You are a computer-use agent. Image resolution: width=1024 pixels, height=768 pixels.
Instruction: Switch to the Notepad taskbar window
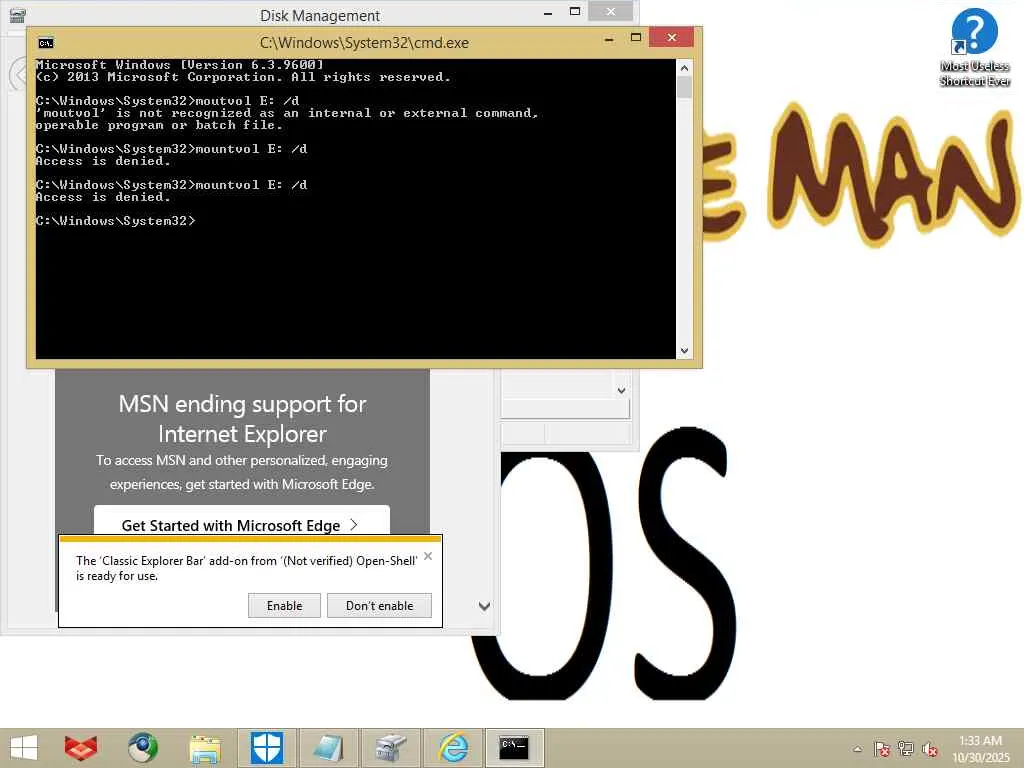pos(328,748)
